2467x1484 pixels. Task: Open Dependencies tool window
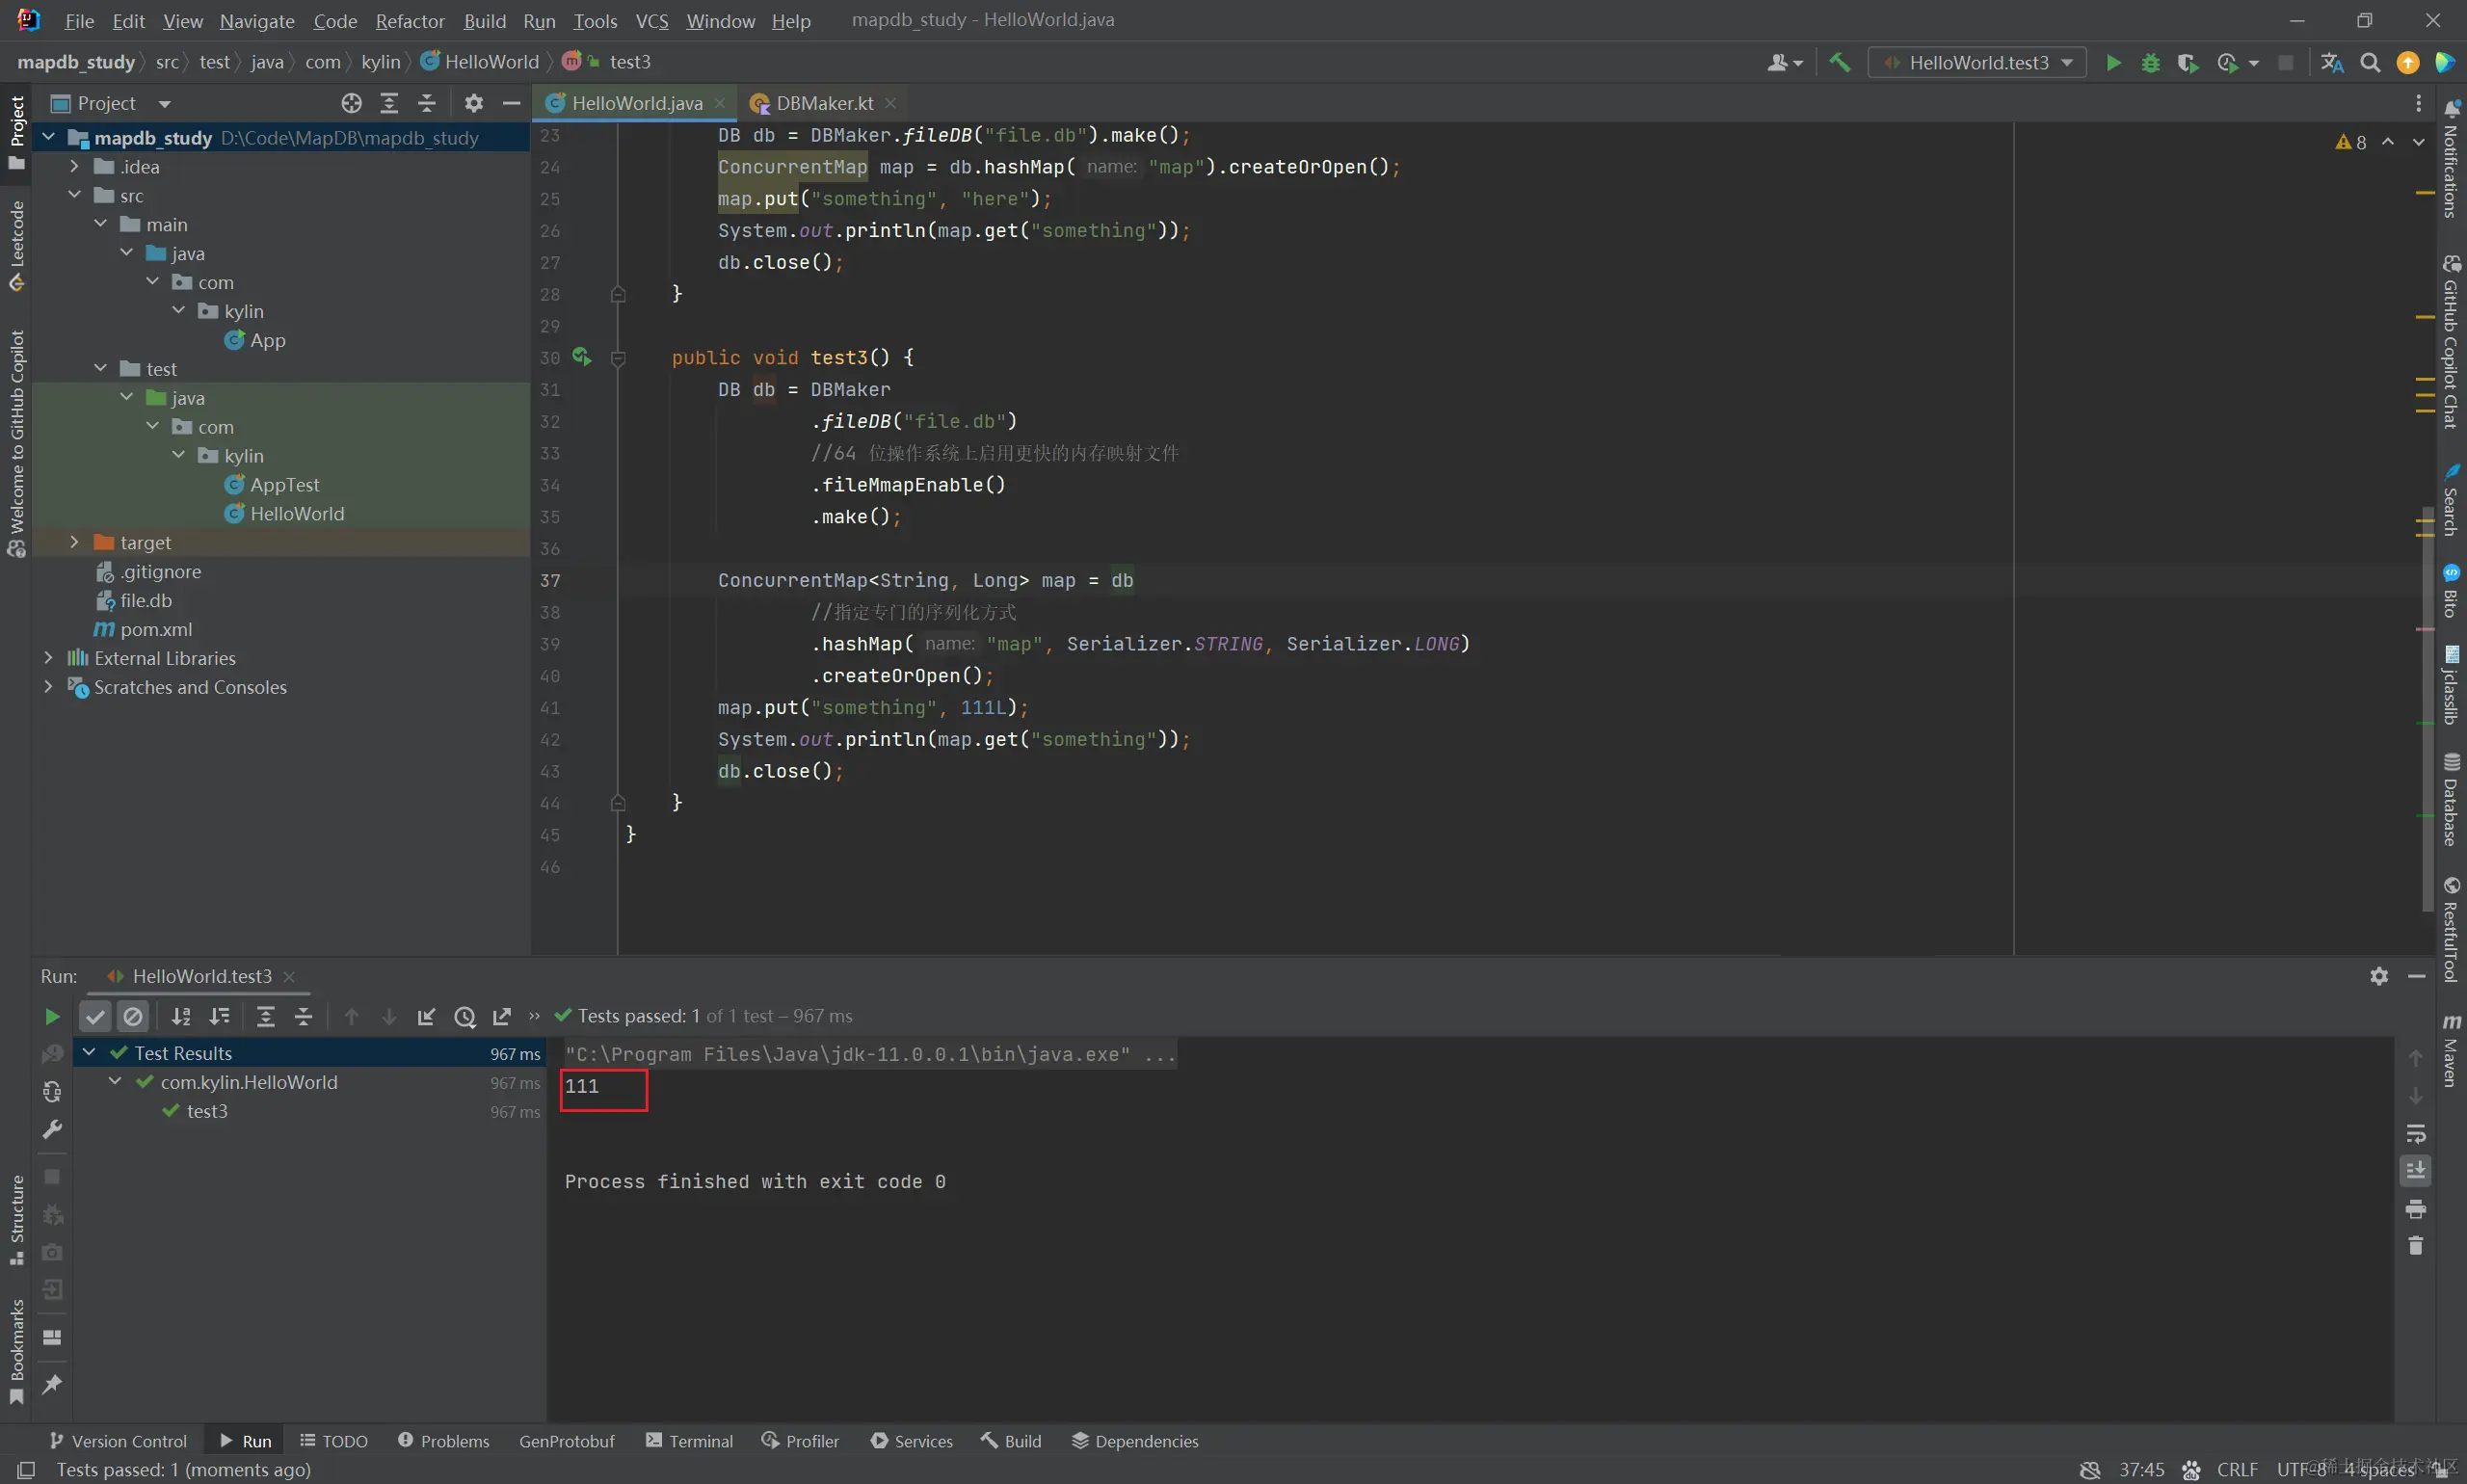tap(1134, 1441)
